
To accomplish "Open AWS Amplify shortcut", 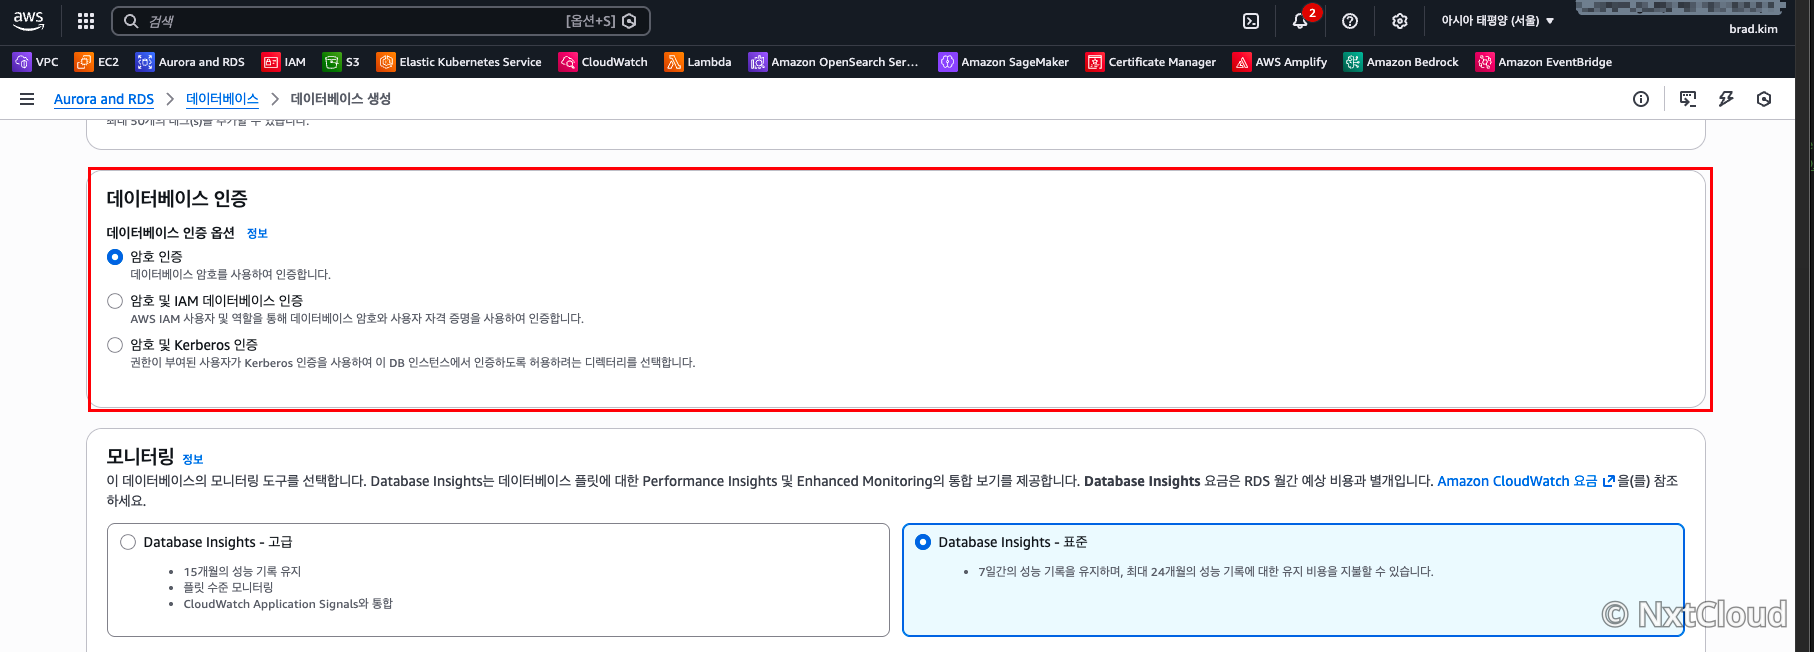I will click(x=1280, y=62).
